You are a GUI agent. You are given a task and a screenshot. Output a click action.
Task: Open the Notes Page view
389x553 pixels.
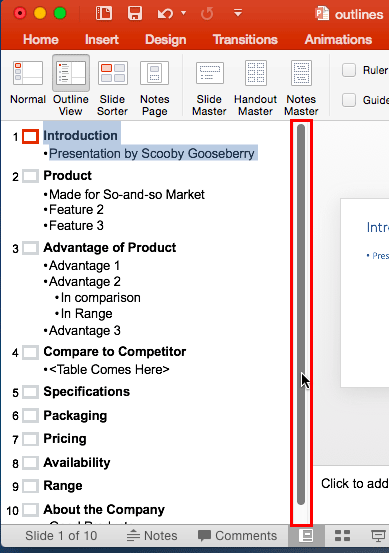(x=154, y=73)
